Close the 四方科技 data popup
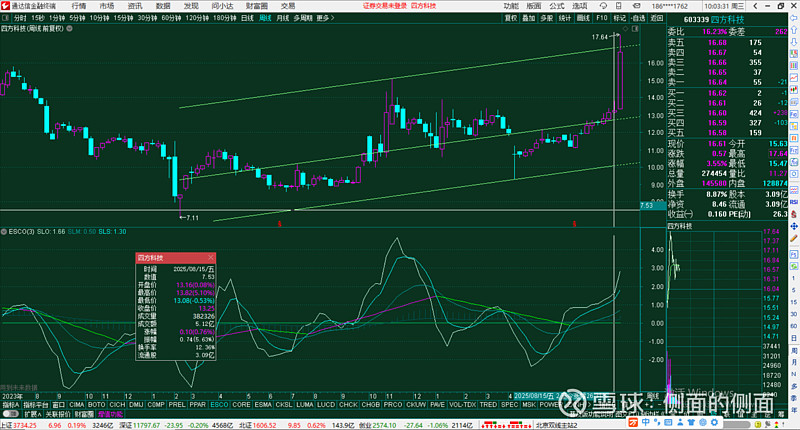The height and width of the screenshot is (430, 800). [210, 258]
